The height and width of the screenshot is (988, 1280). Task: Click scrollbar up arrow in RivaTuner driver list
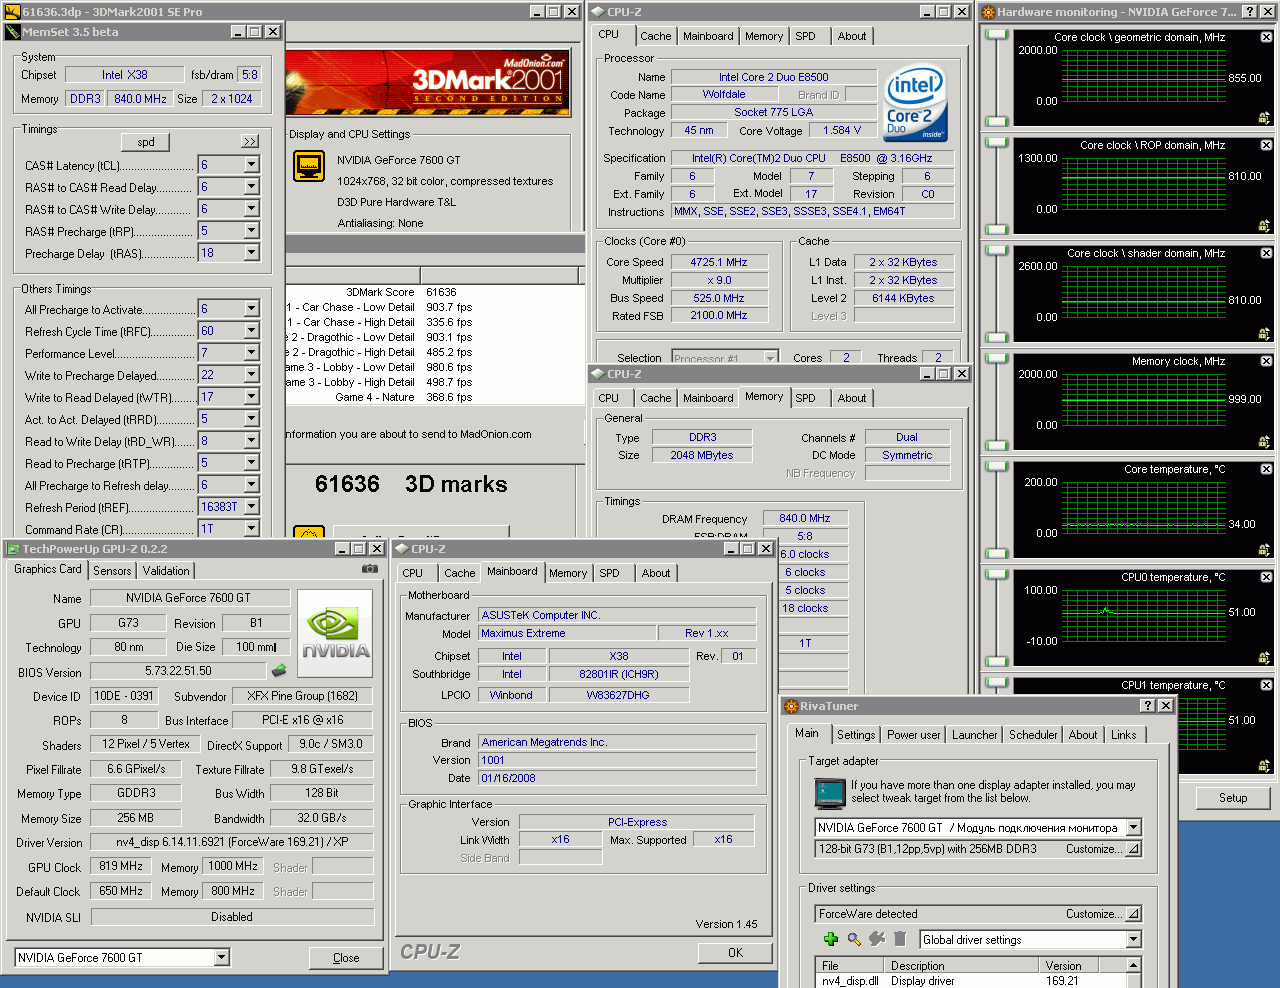point(1133,965)
